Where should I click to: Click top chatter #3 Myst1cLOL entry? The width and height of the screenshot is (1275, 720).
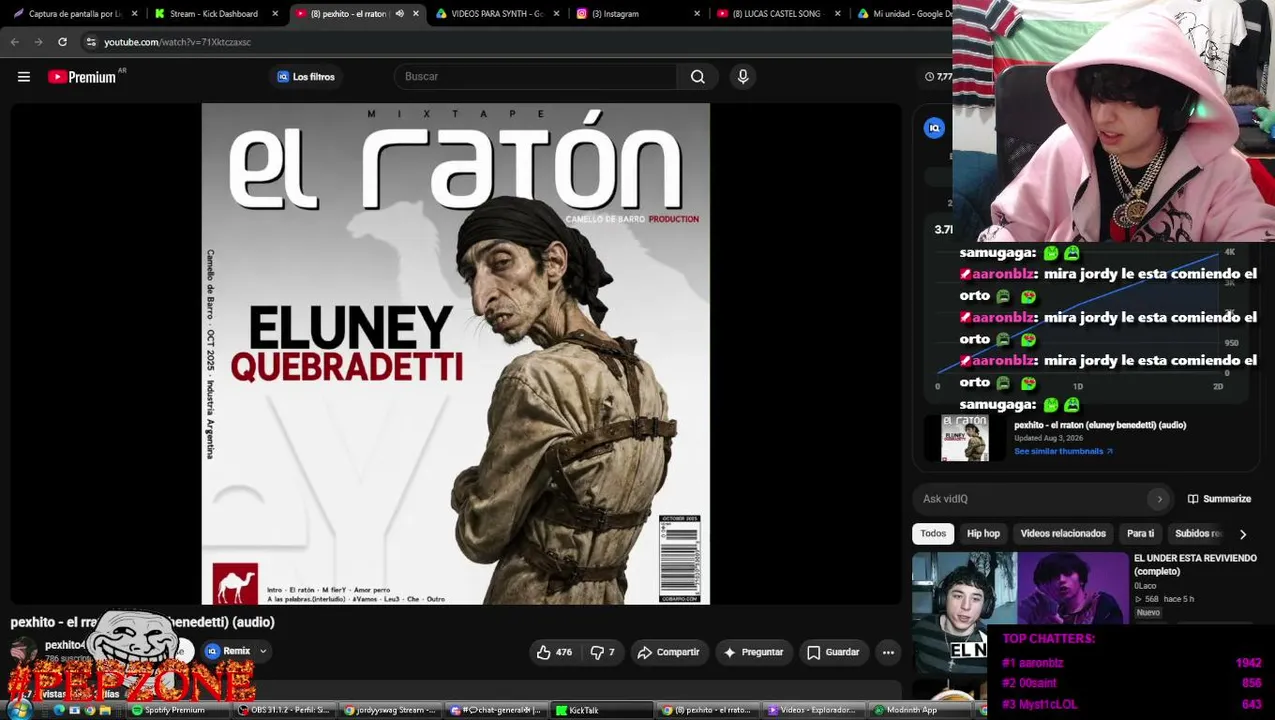(x=1132, y=704)
